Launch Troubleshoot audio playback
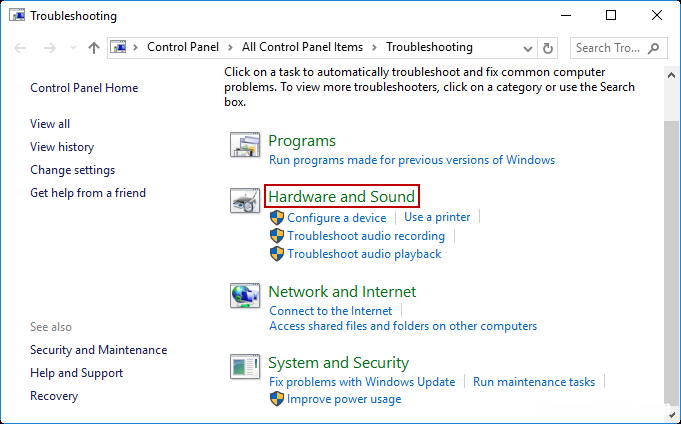 [364, 254]
